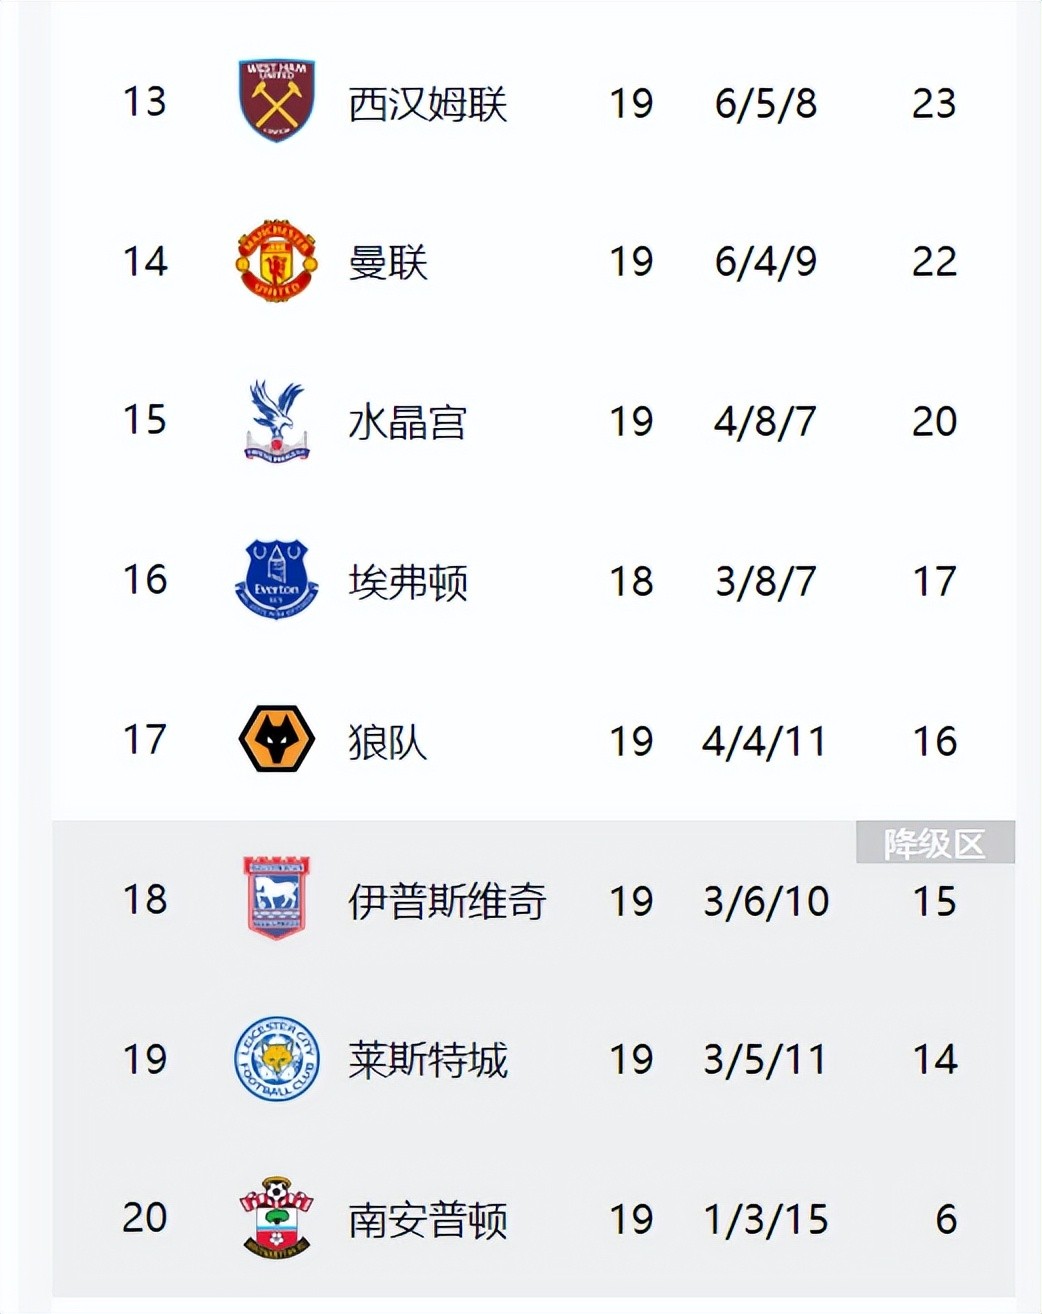Click the 降级区 relegation zone label

coord(935,843)
